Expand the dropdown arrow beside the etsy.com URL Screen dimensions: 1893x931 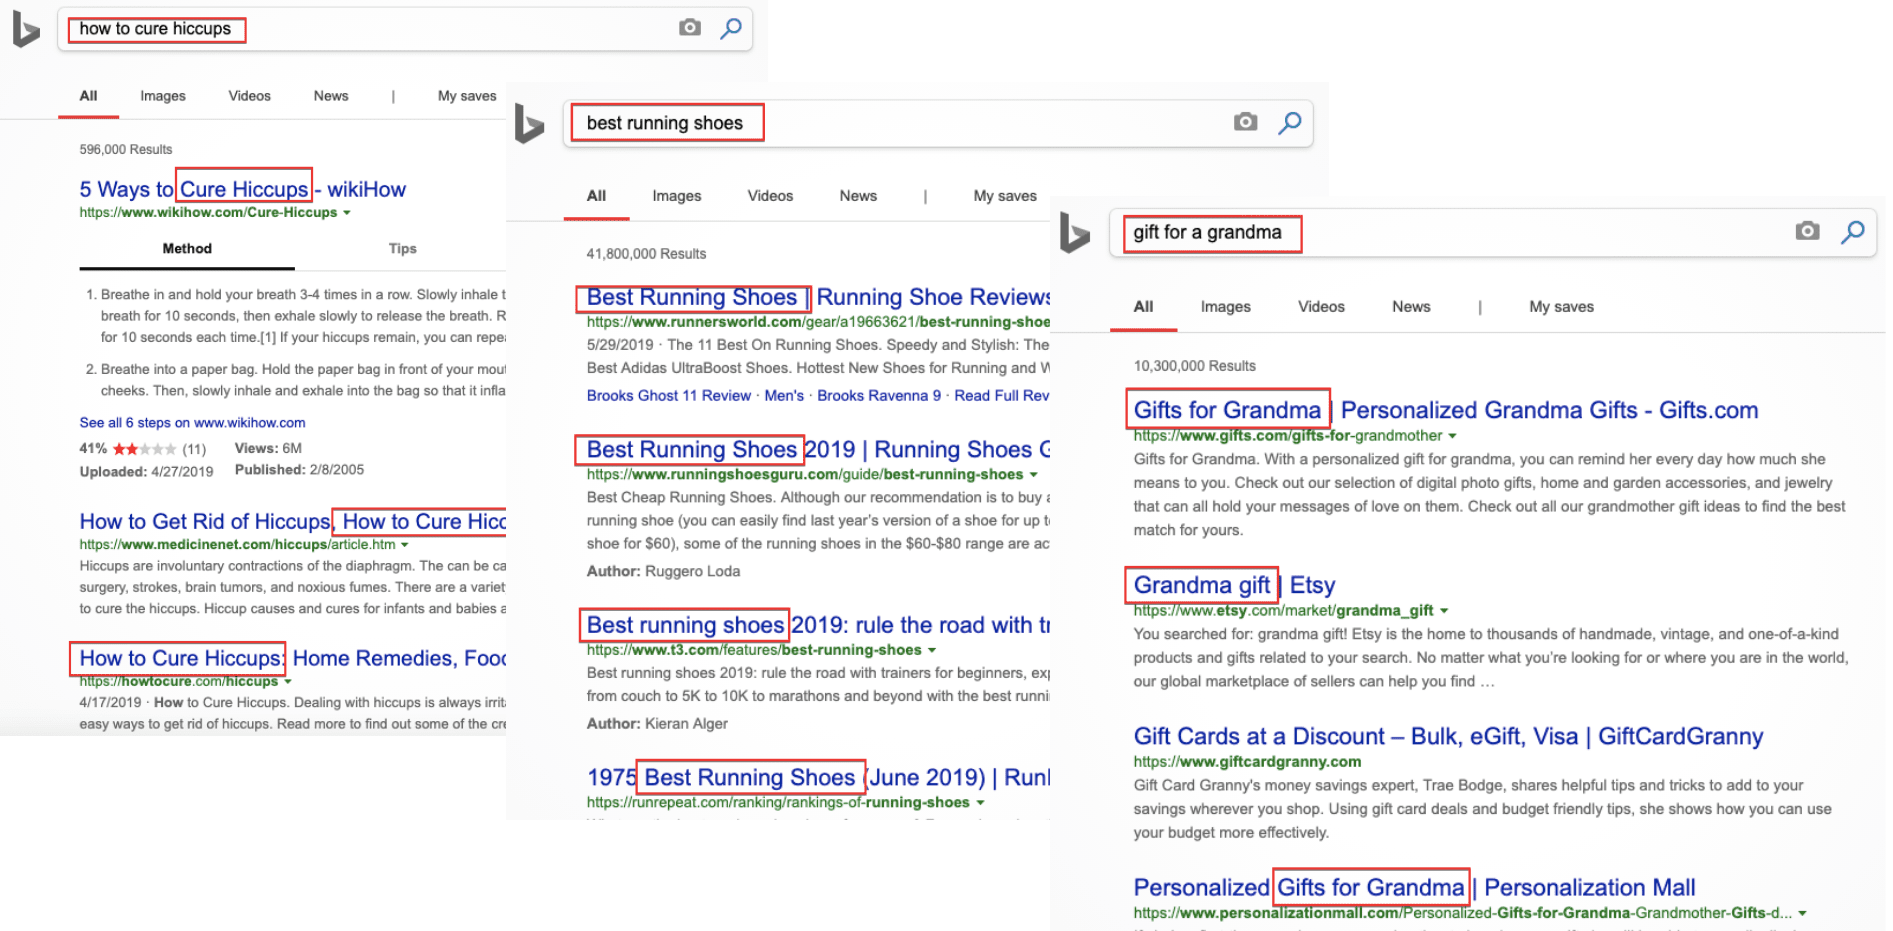(x=1444, y=611)
